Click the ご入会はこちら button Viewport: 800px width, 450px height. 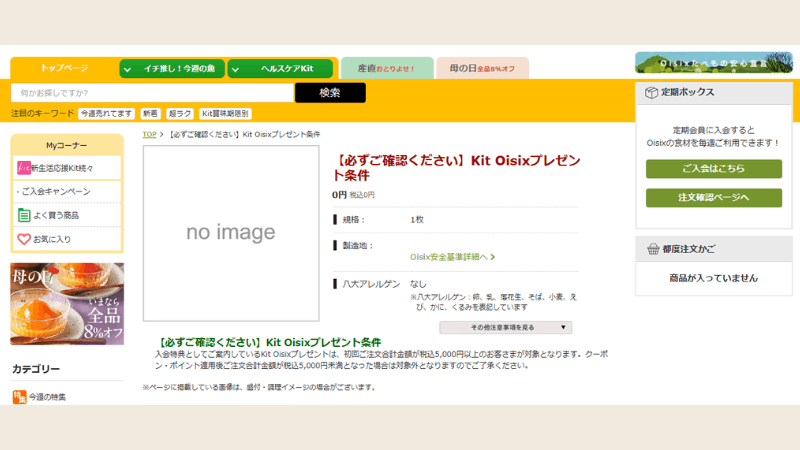click(x=713, y=169)
